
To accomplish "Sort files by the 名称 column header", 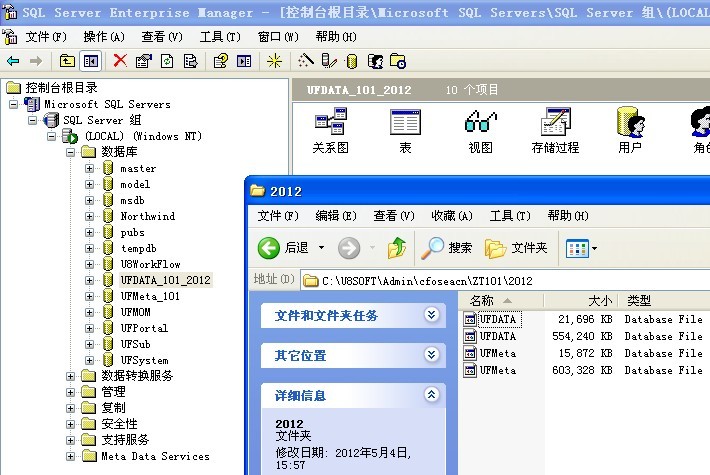I will pos(501,301).
